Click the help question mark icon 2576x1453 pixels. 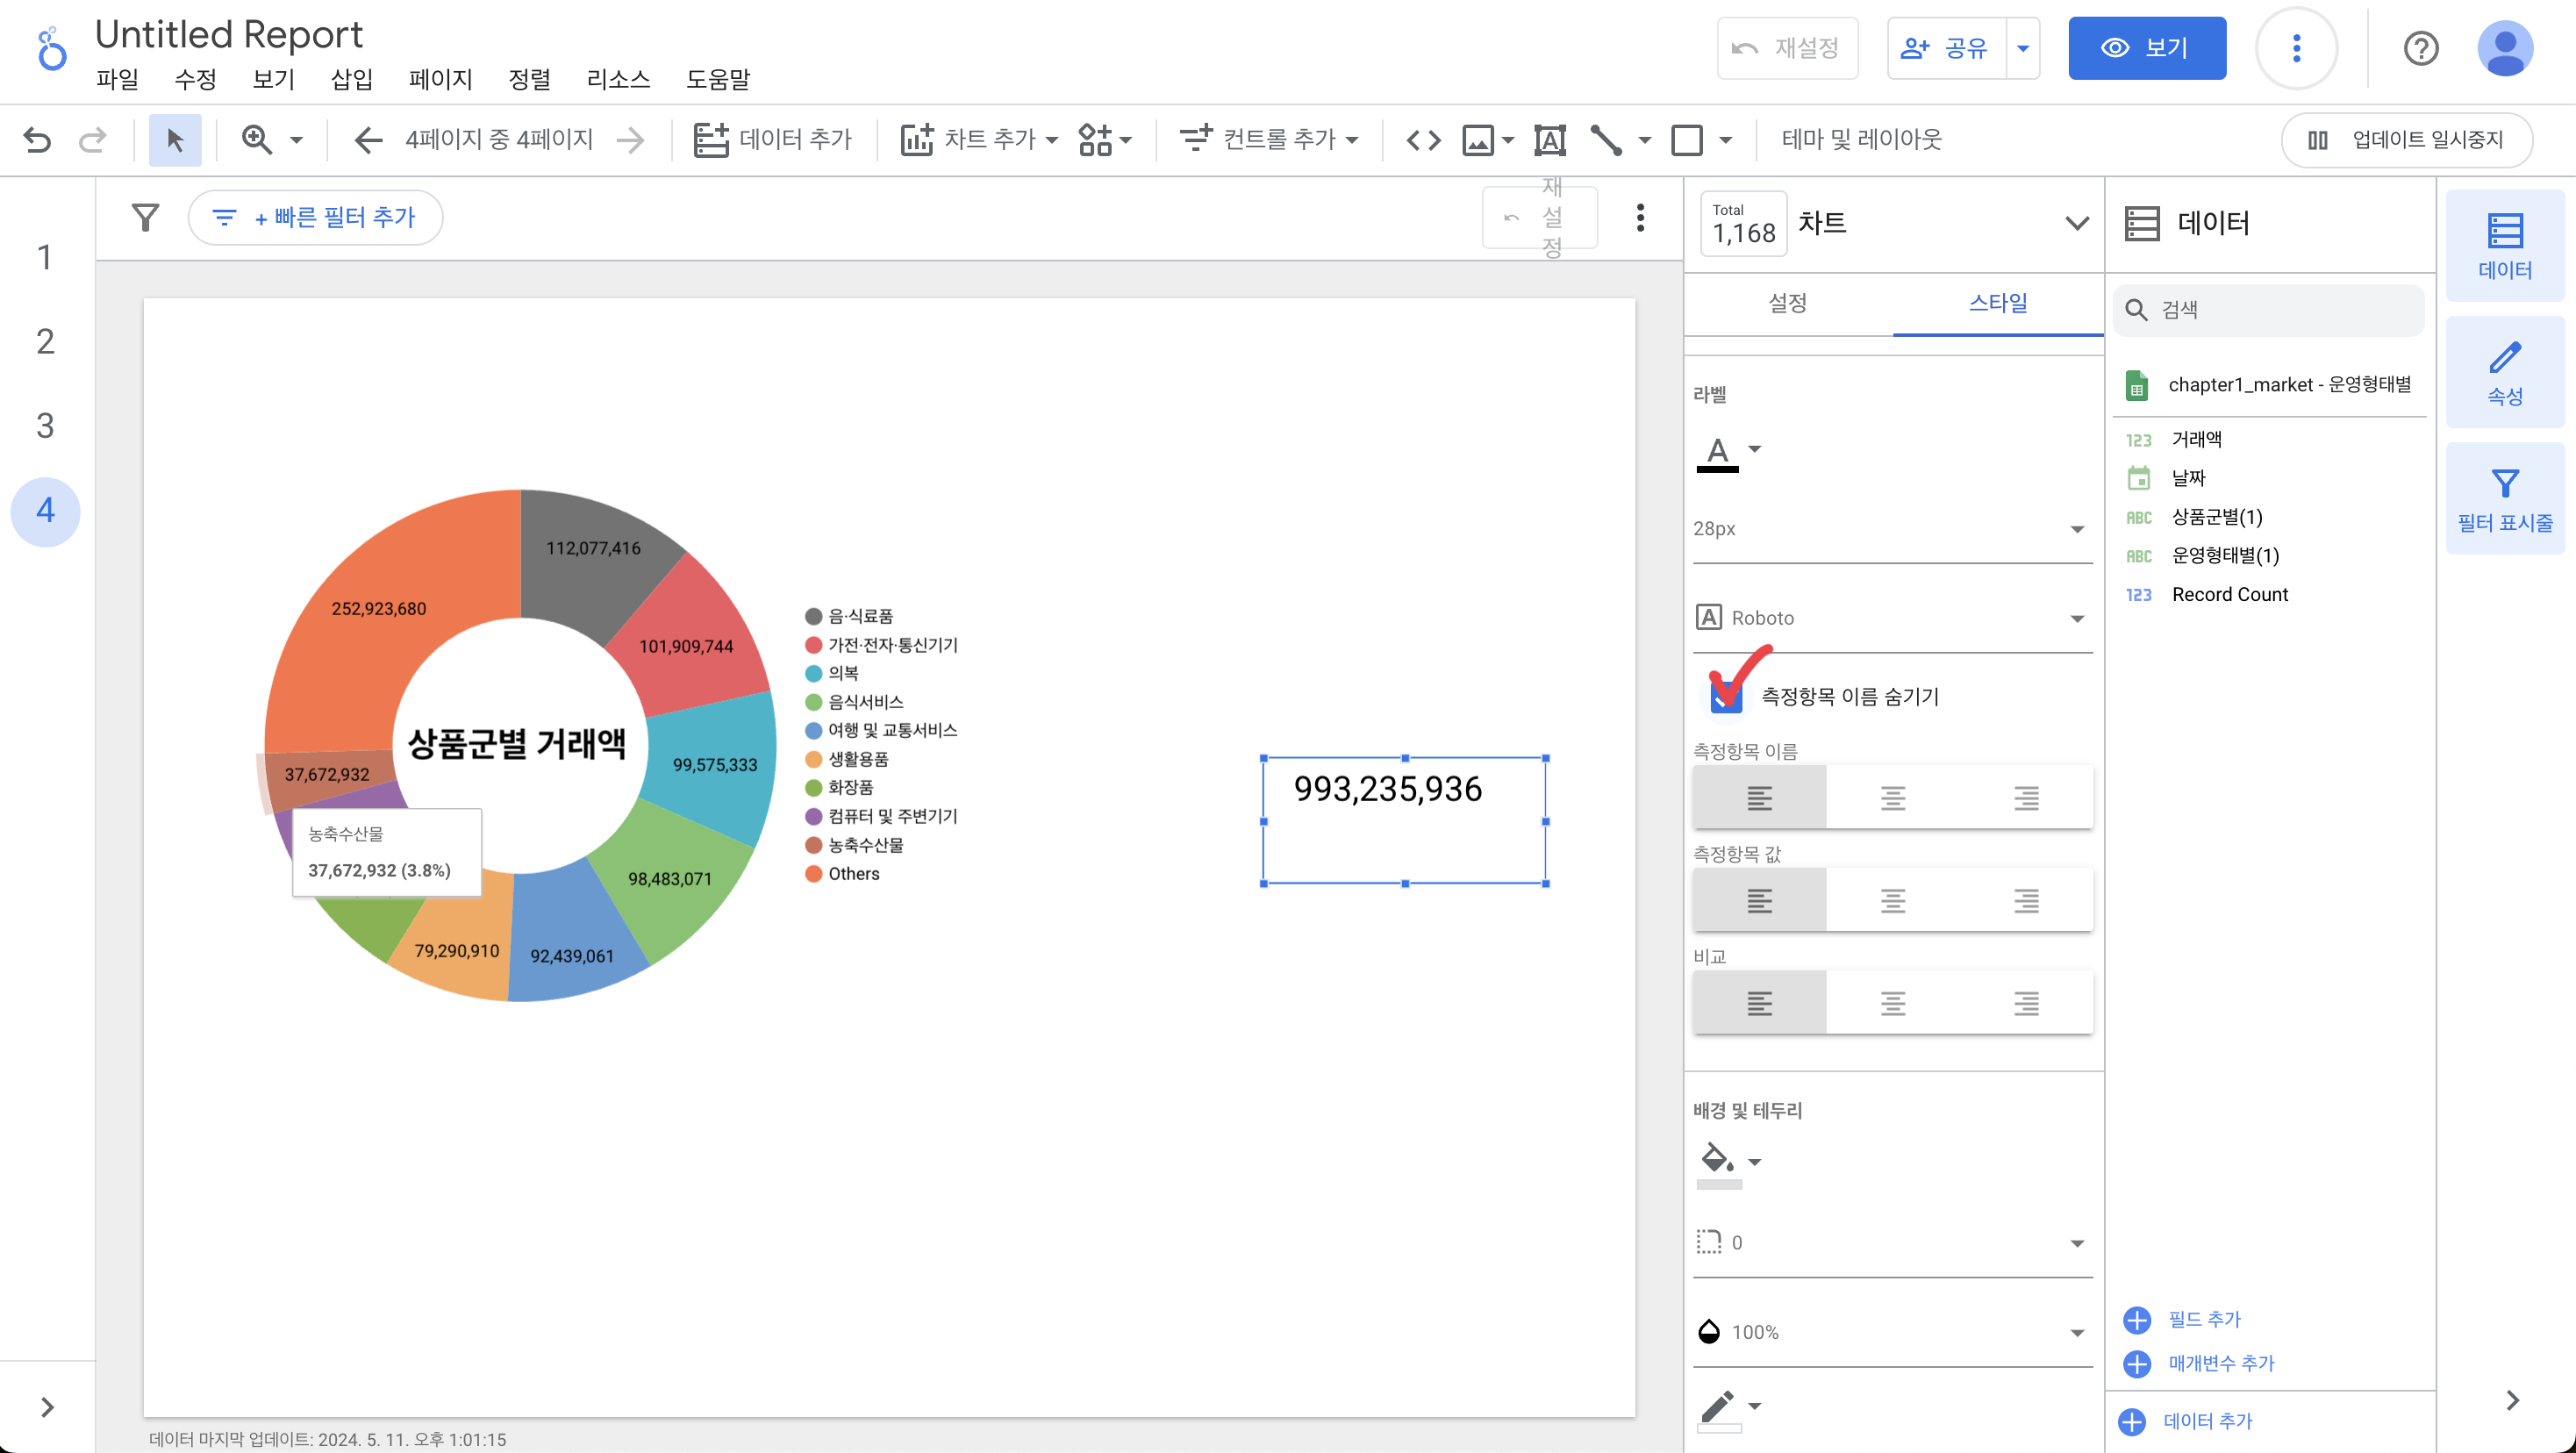pos(2420,48)
